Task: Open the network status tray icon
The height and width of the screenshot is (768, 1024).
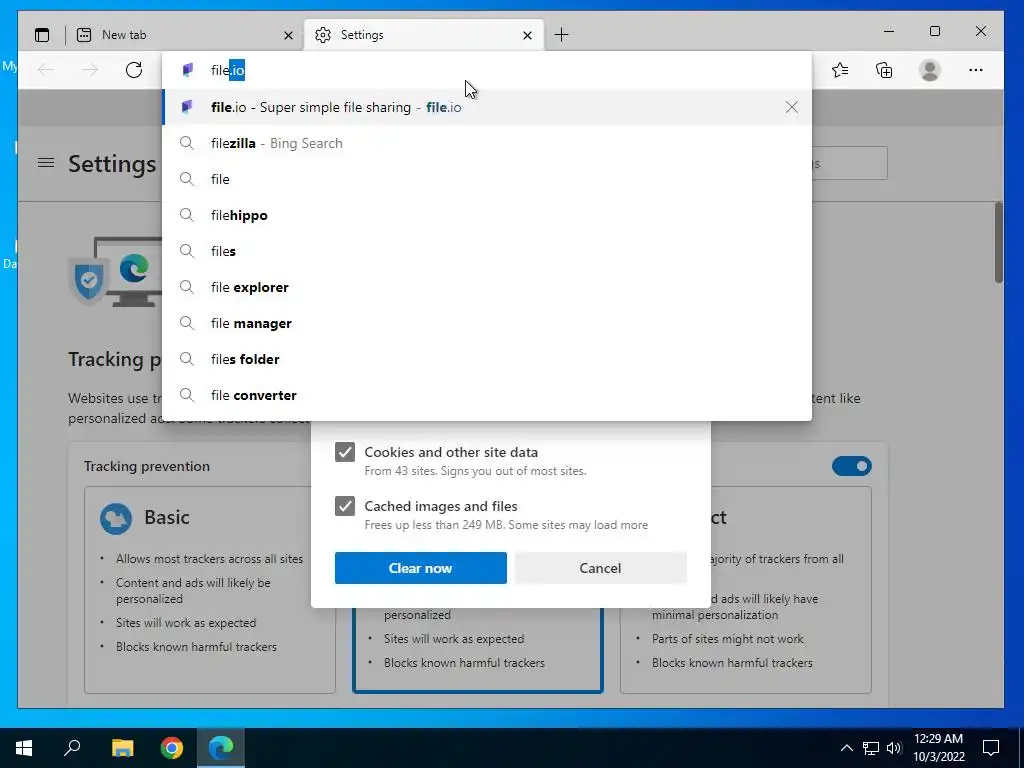Action: pyautogui.click(x=871, y=748)
